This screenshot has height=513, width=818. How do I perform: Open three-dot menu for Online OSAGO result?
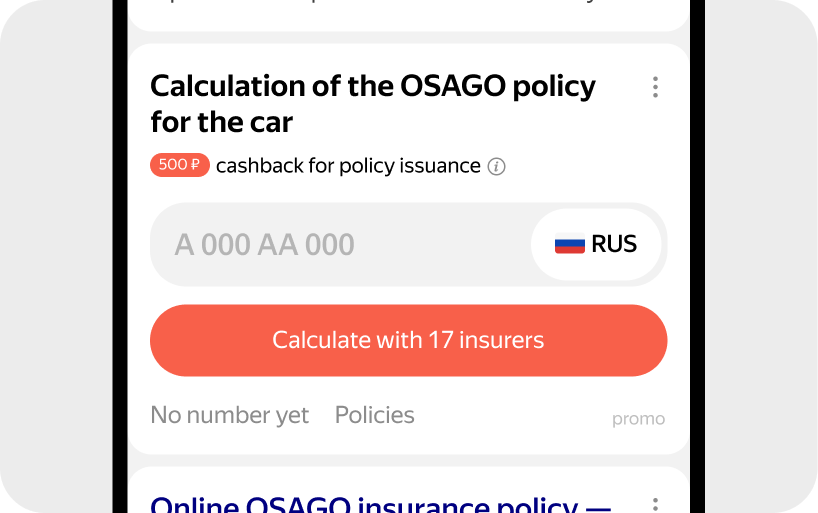tap(655, 505)
